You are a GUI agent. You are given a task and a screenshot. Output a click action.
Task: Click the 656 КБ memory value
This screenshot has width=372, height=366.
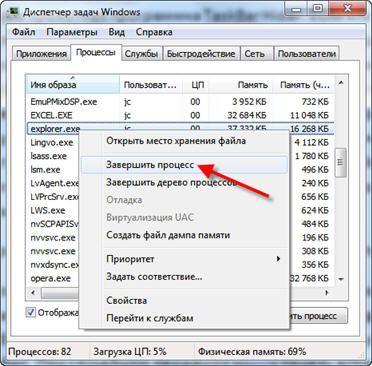pyautogui.click(x=315, y=197)
